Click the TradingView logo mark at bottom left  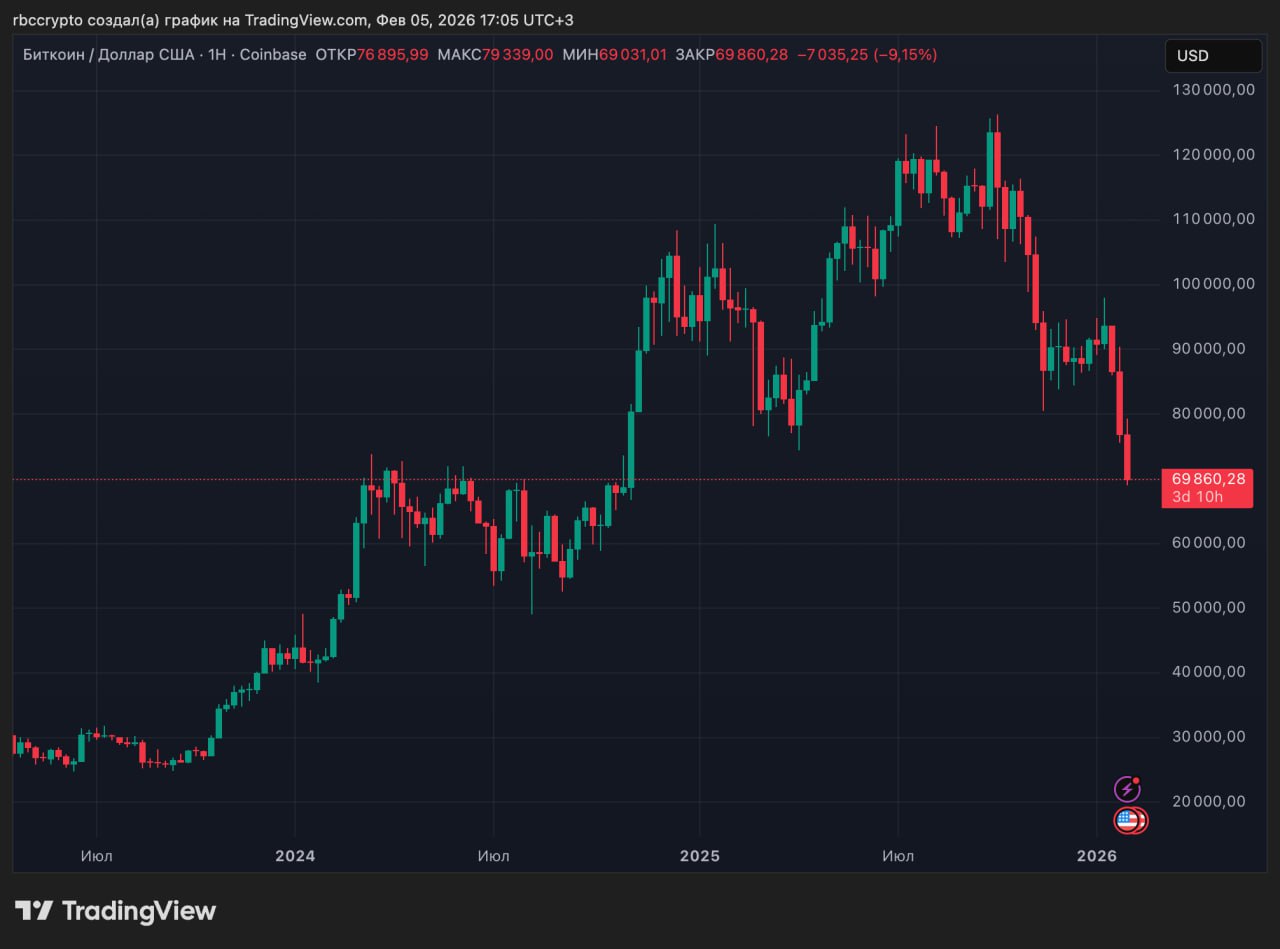(33, 911)
